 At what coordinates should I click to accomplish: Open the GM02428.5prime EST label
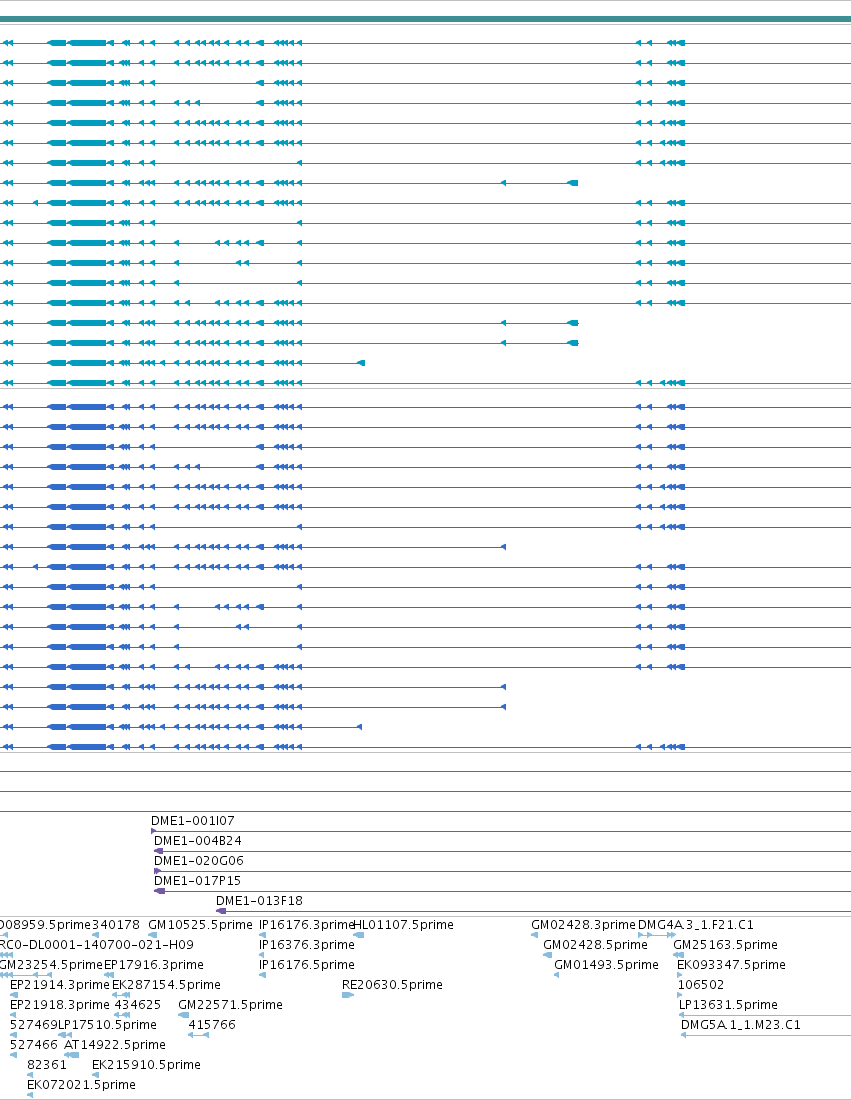click(595, 945)
